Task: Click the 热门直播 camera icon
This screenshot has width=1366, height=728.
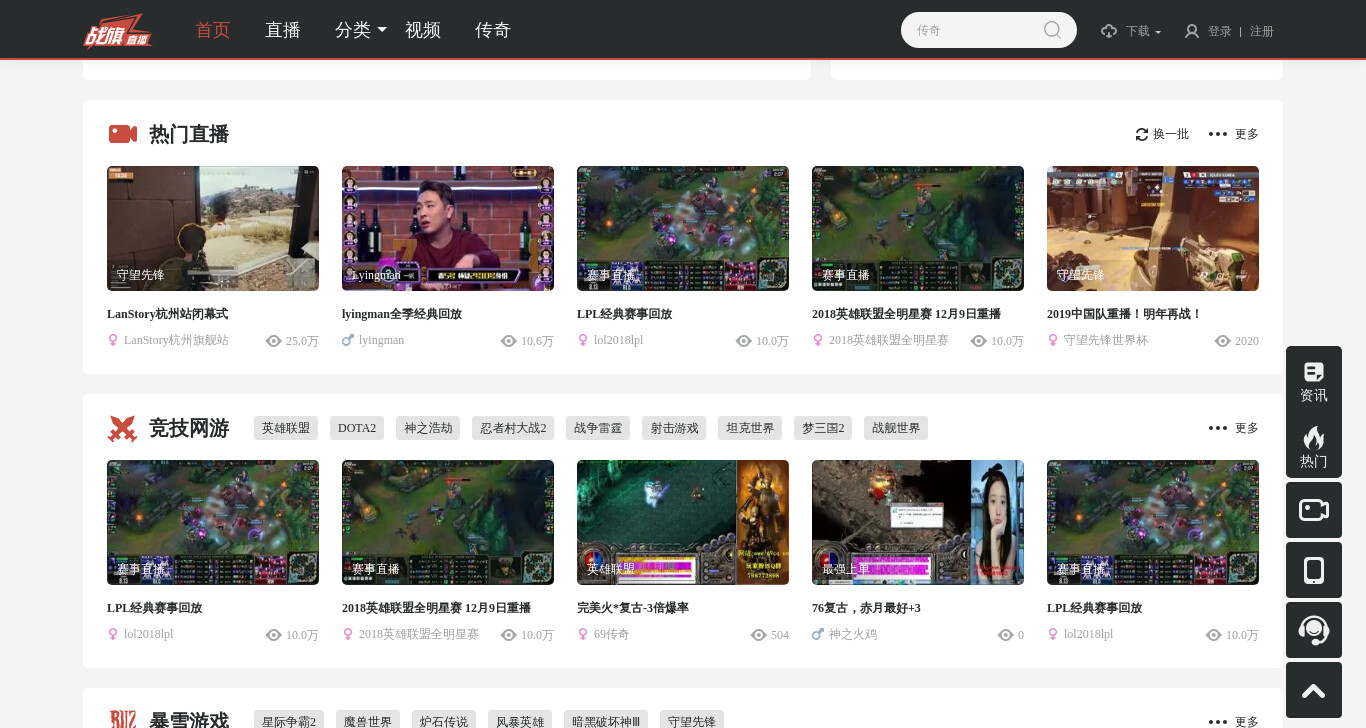Action: [123, 134]
